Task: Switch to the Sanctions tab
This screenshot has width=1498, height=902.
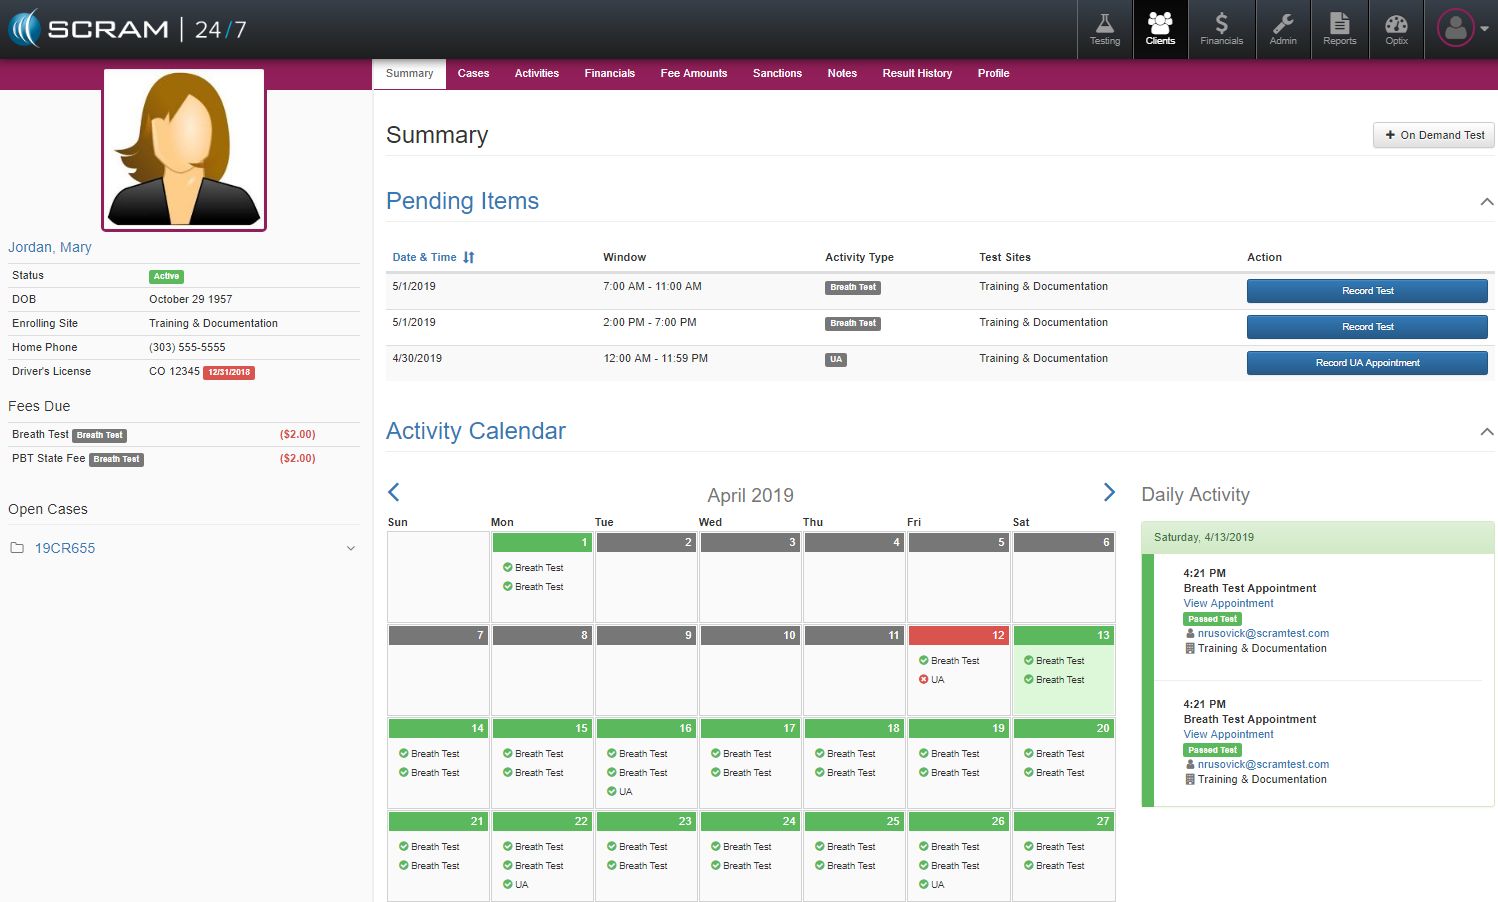Action: [777, 73]
